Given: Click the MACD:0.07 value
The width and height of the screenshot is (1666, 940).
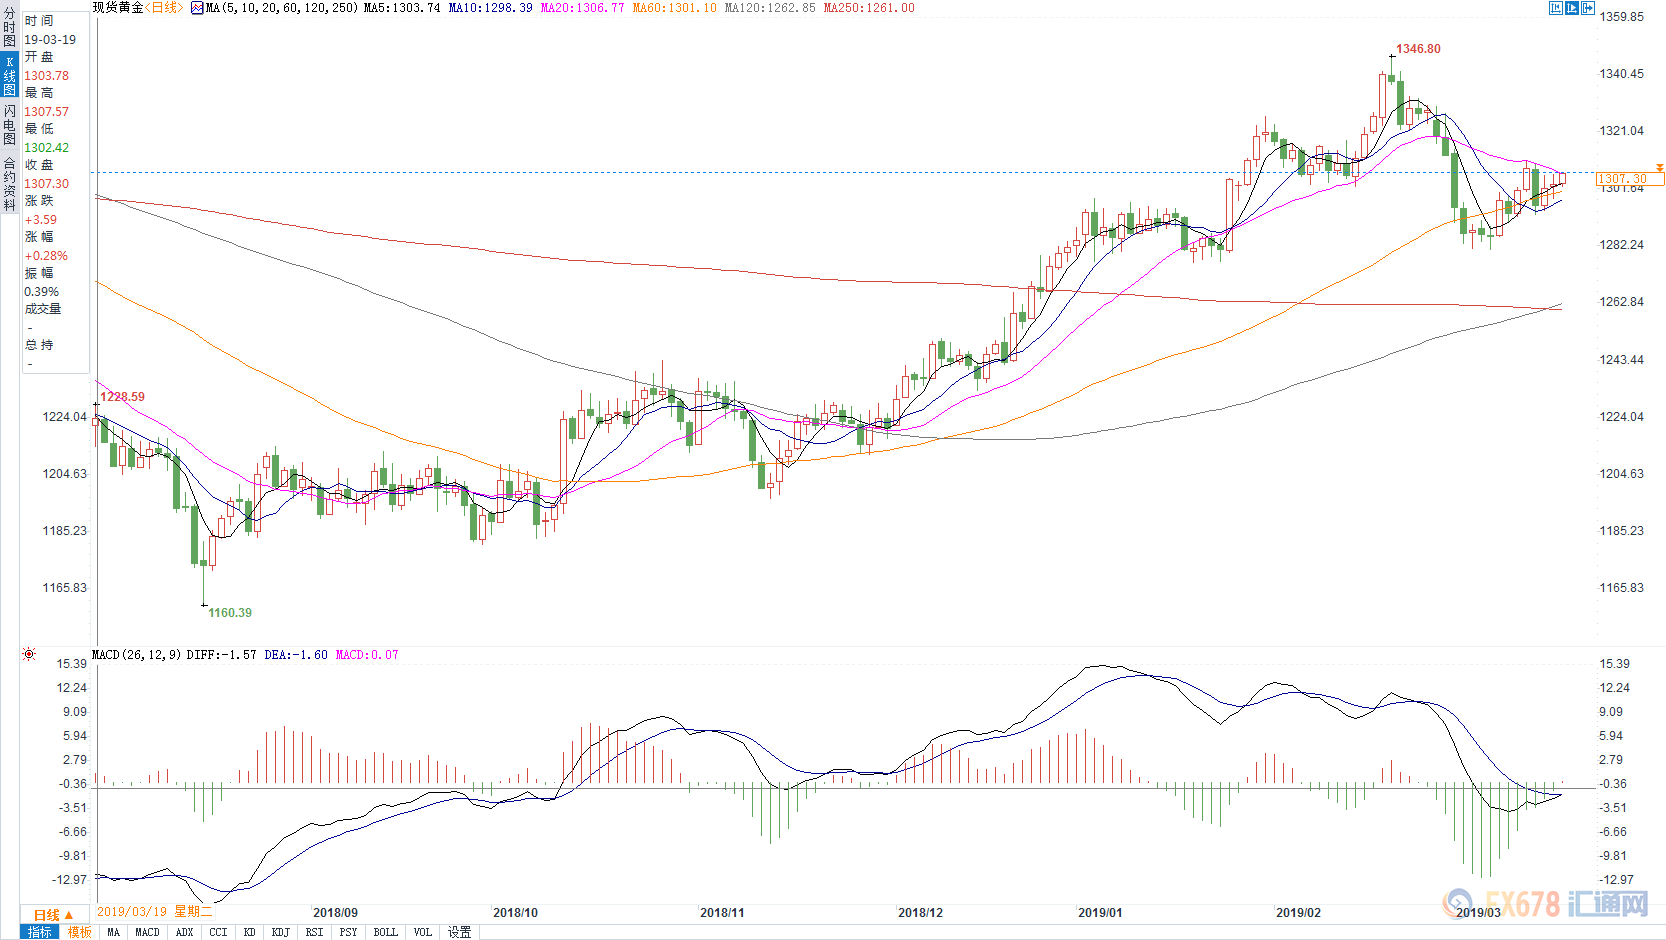Looking at the screenshot, I should [367, 655].
